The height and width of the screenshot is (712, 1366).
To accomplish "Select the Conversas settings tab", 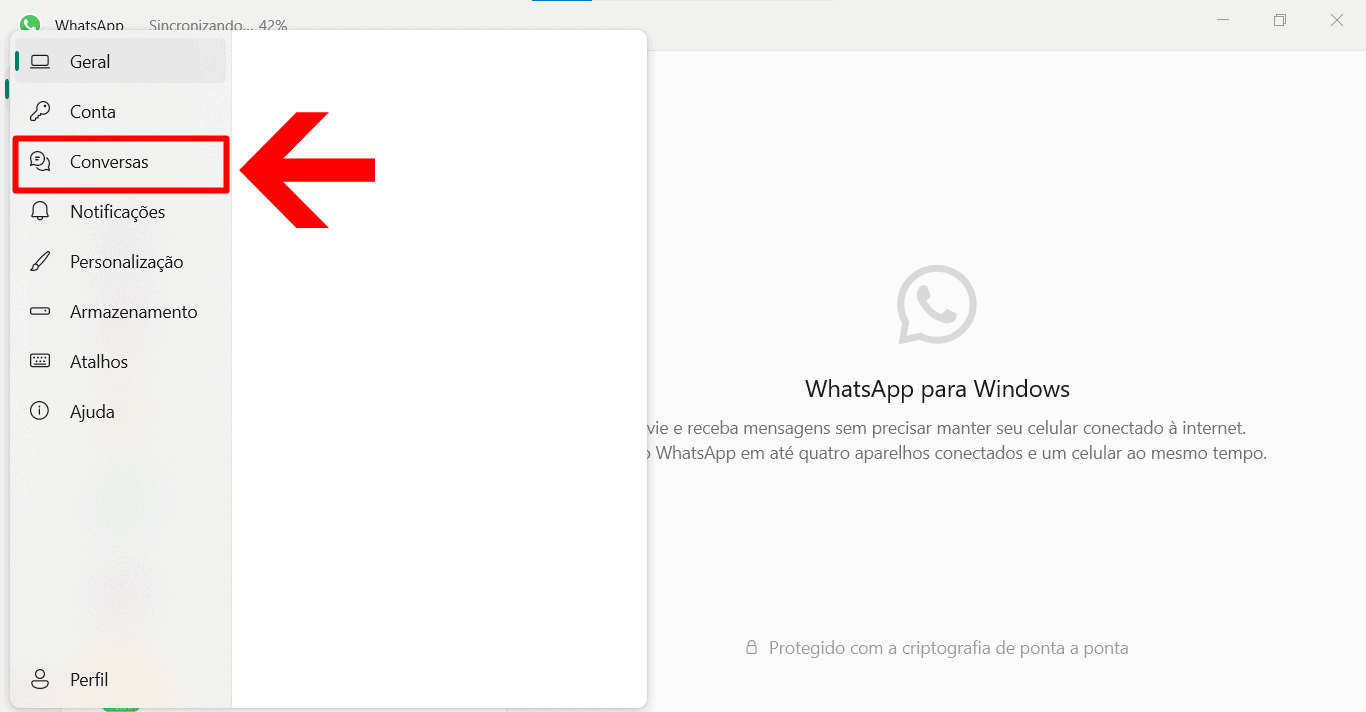I will click(120, 162).
